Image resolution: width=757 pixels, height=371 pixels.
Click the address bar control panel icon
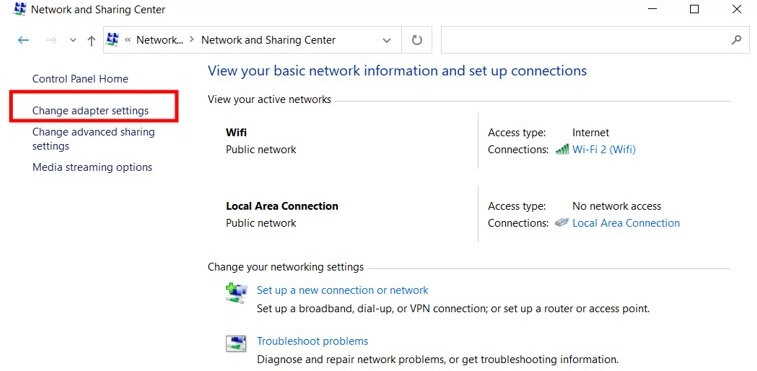pyautogui.click(x=112, y=40)
